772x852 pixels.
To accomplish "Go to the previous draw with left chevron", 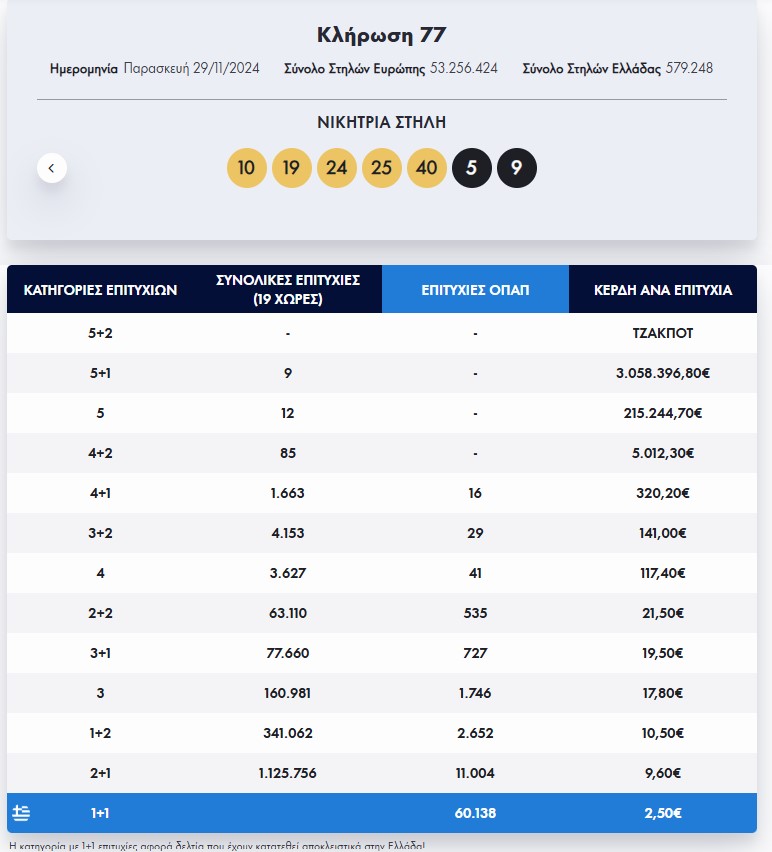I will [52, 168].
